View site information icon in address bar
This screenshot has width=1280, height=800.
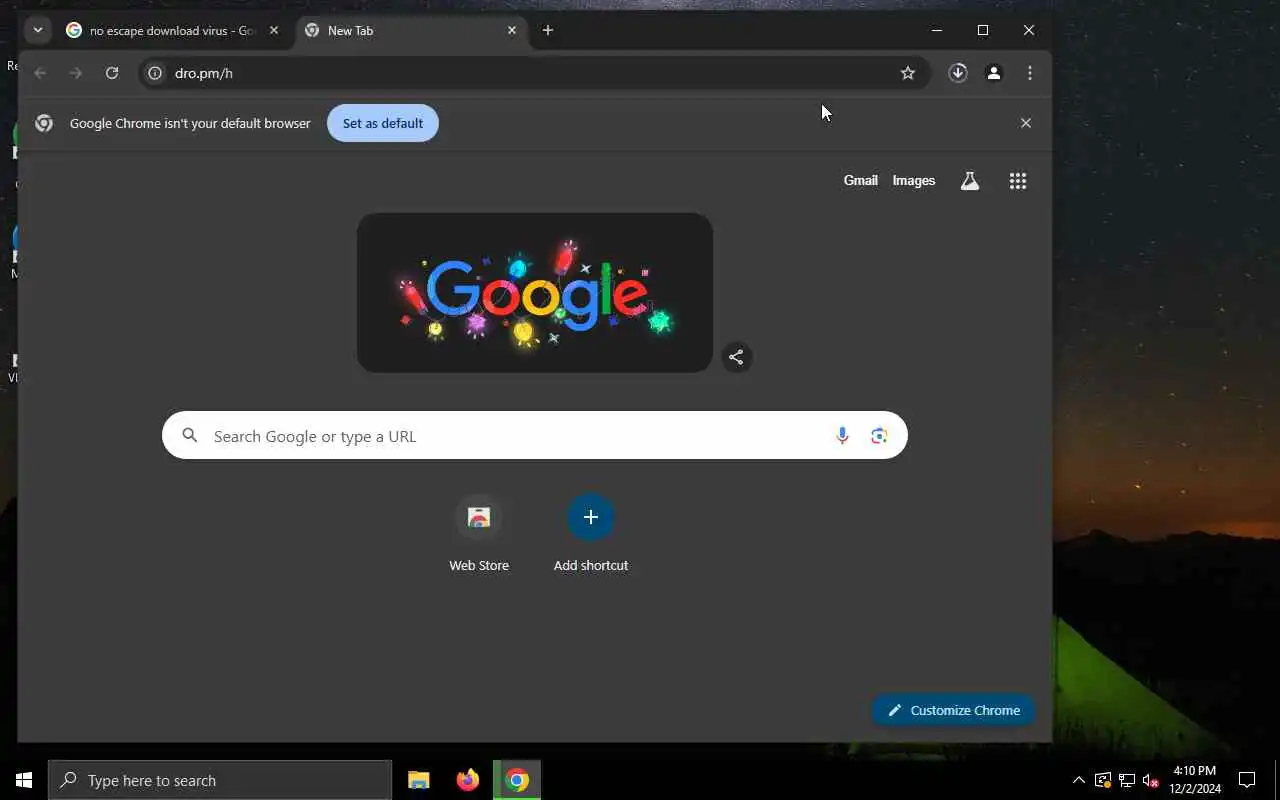[155, 73]
